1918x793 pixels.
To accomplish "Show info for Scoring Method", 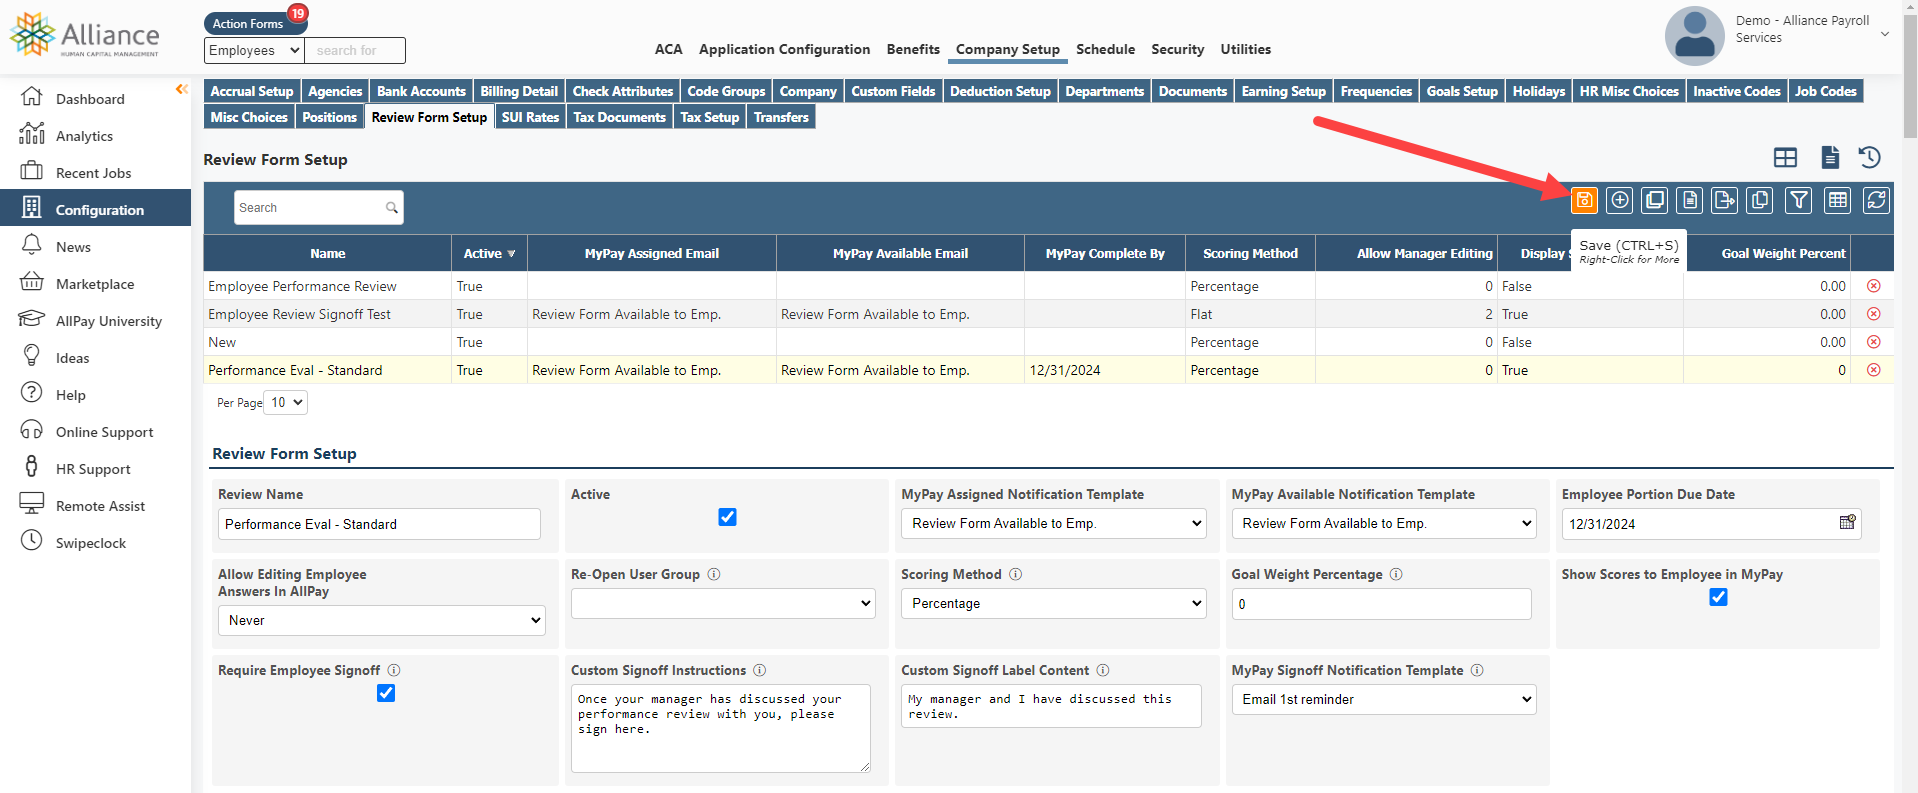I will (x=1016, y=574).
